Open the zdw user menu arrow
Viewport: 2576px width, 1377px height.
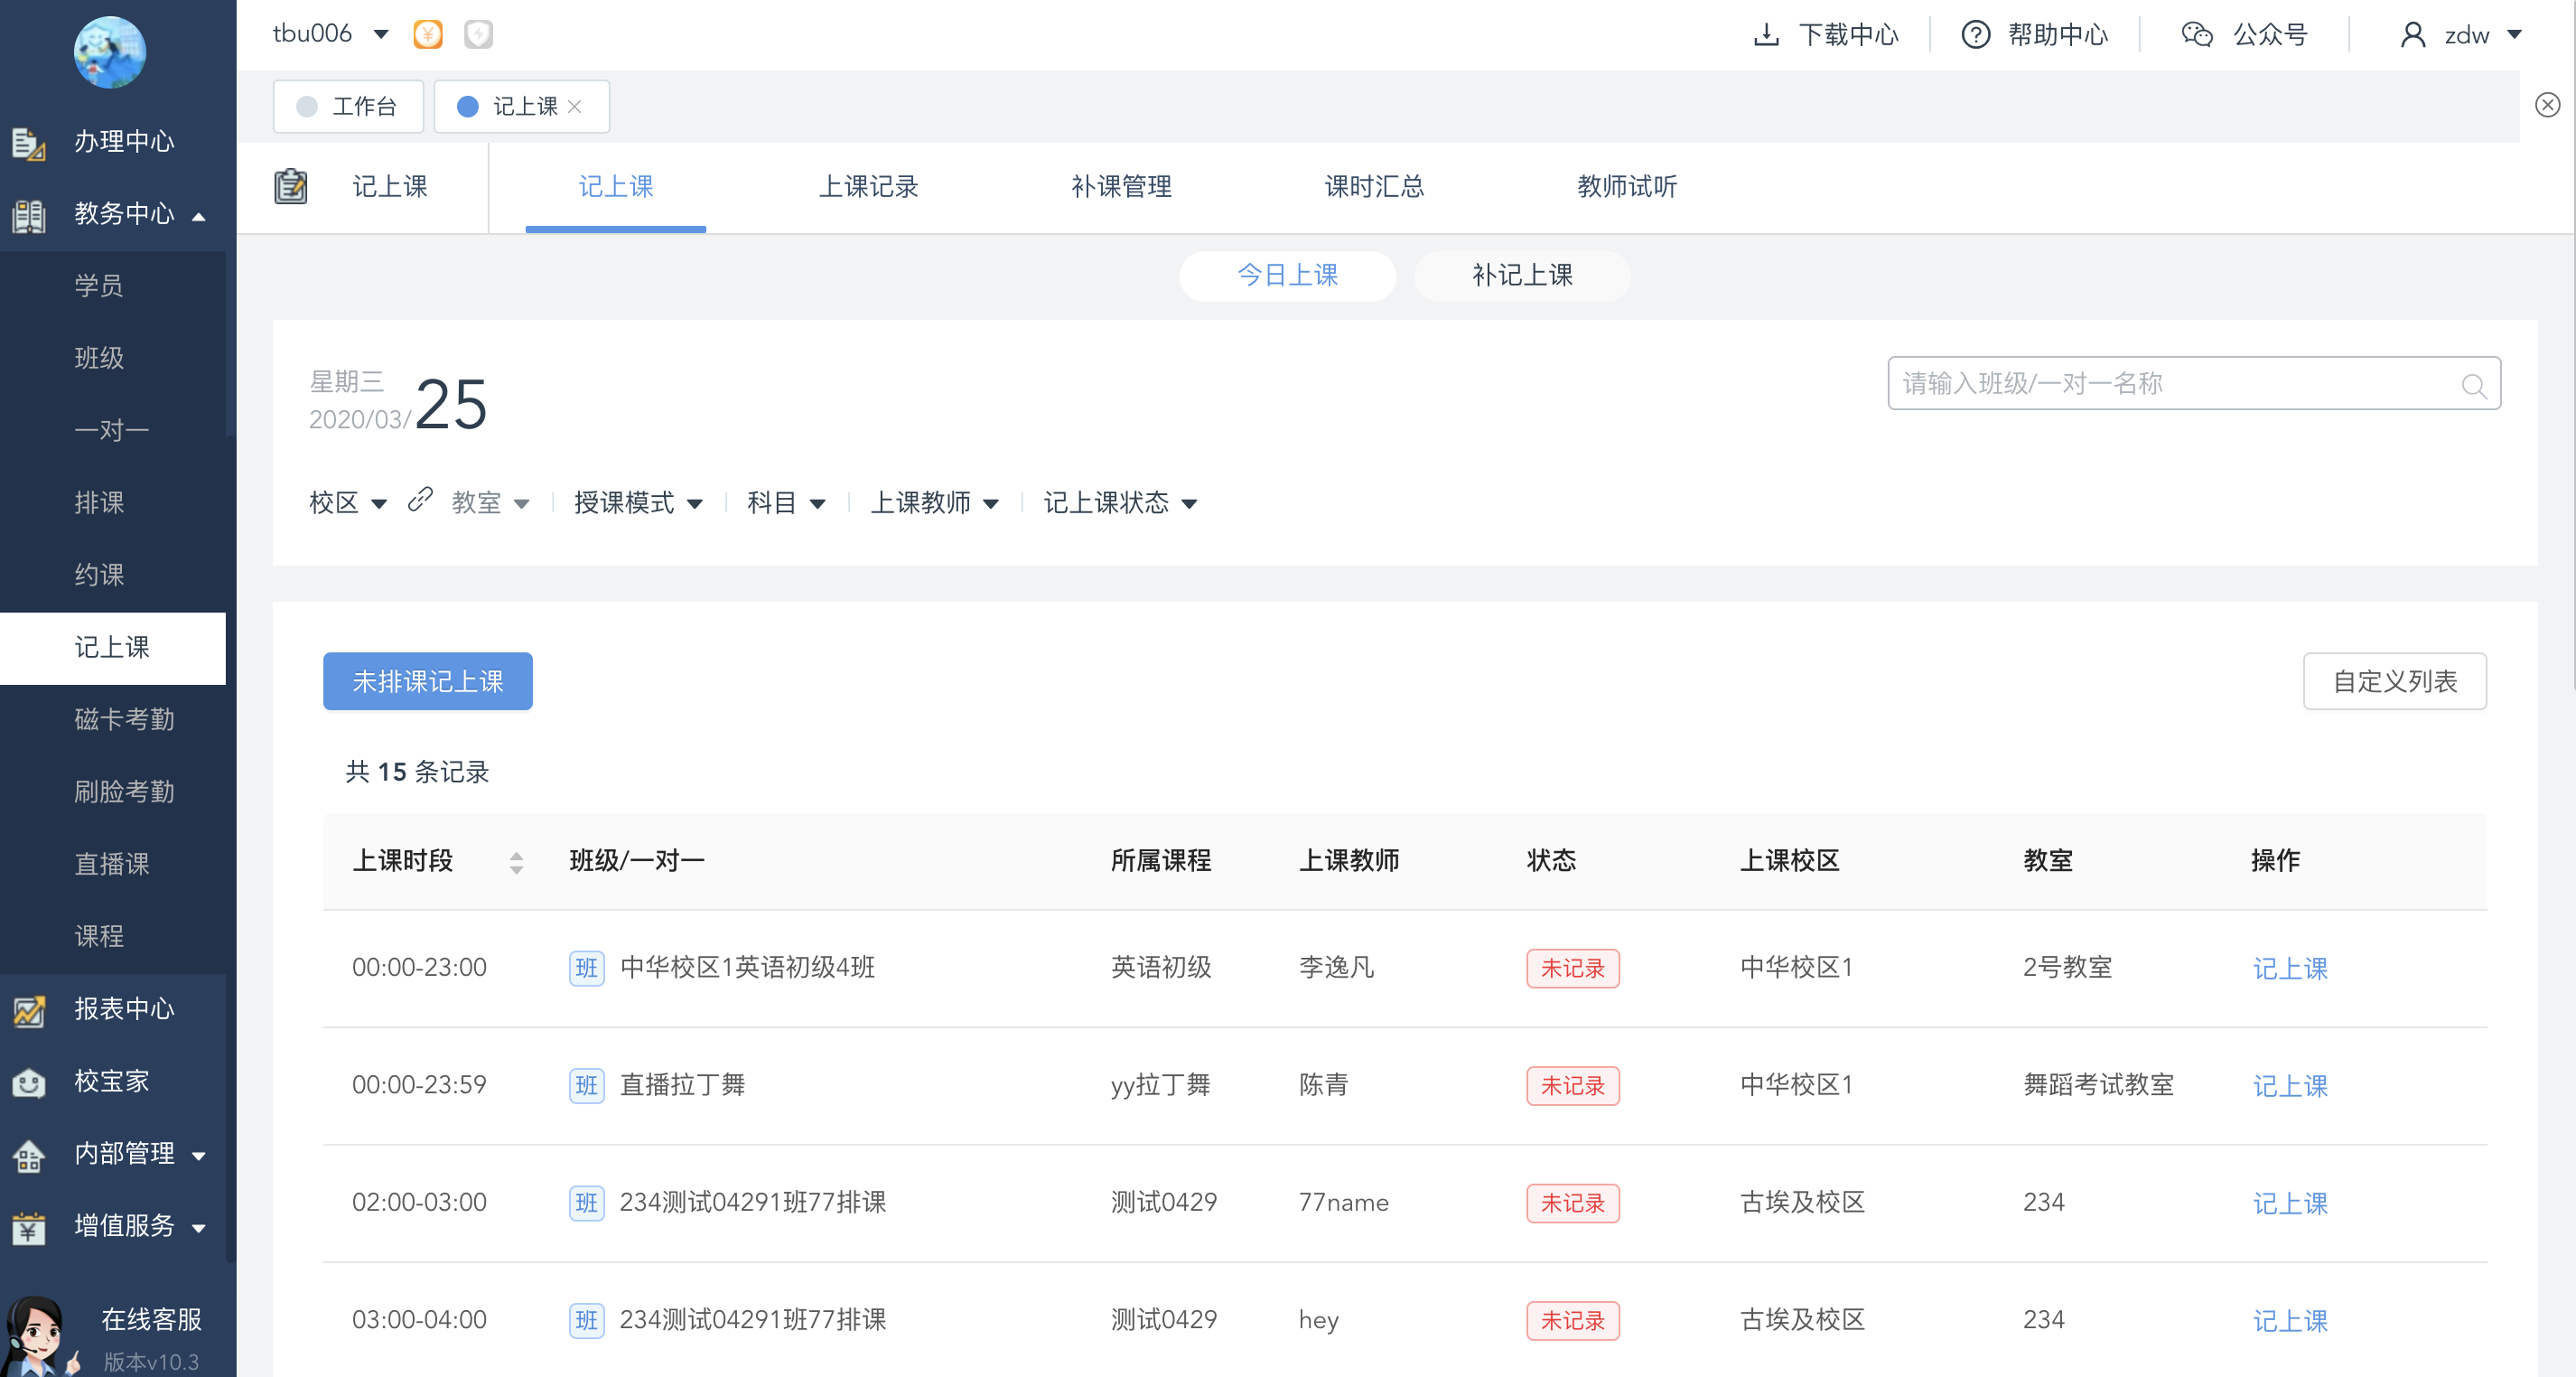[x=2514, y=35]
